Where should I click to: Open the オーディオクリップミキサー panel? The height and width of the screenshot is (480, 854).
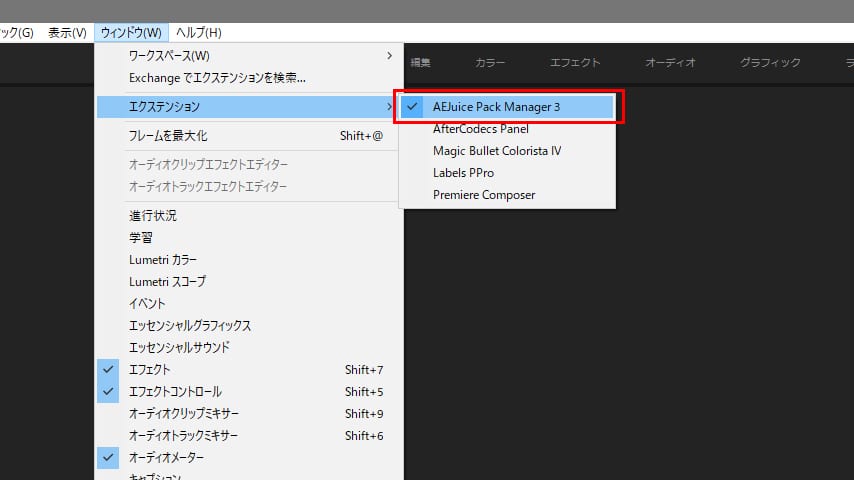click(x=248, y=414)
